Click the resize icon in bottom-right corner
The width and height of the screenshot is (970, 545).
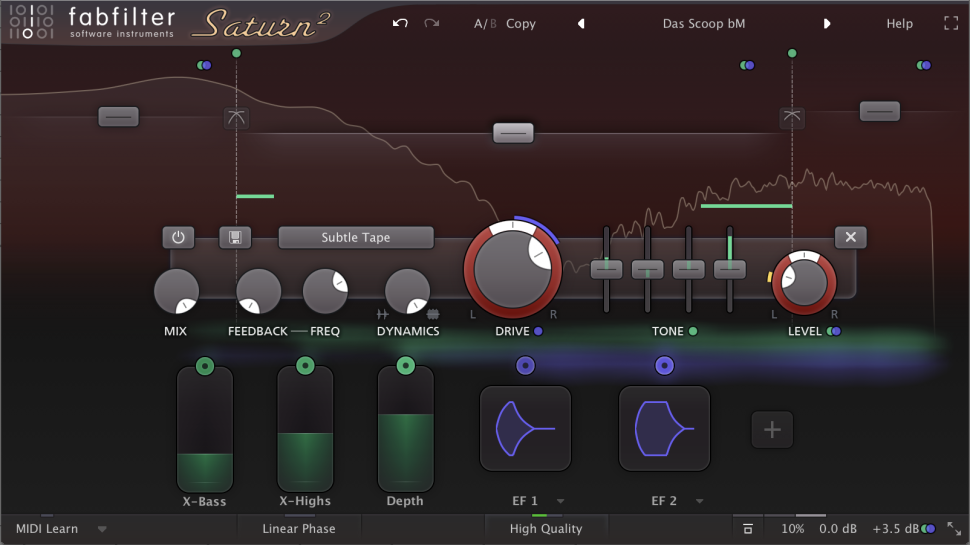click(x=953, y=528)
